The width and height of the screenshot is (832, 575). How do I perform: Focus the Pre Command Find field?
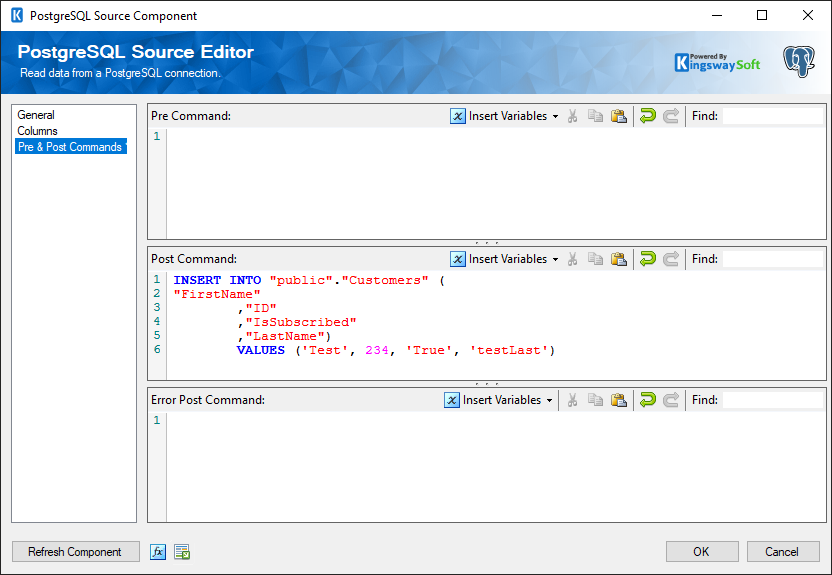point(773,116)
